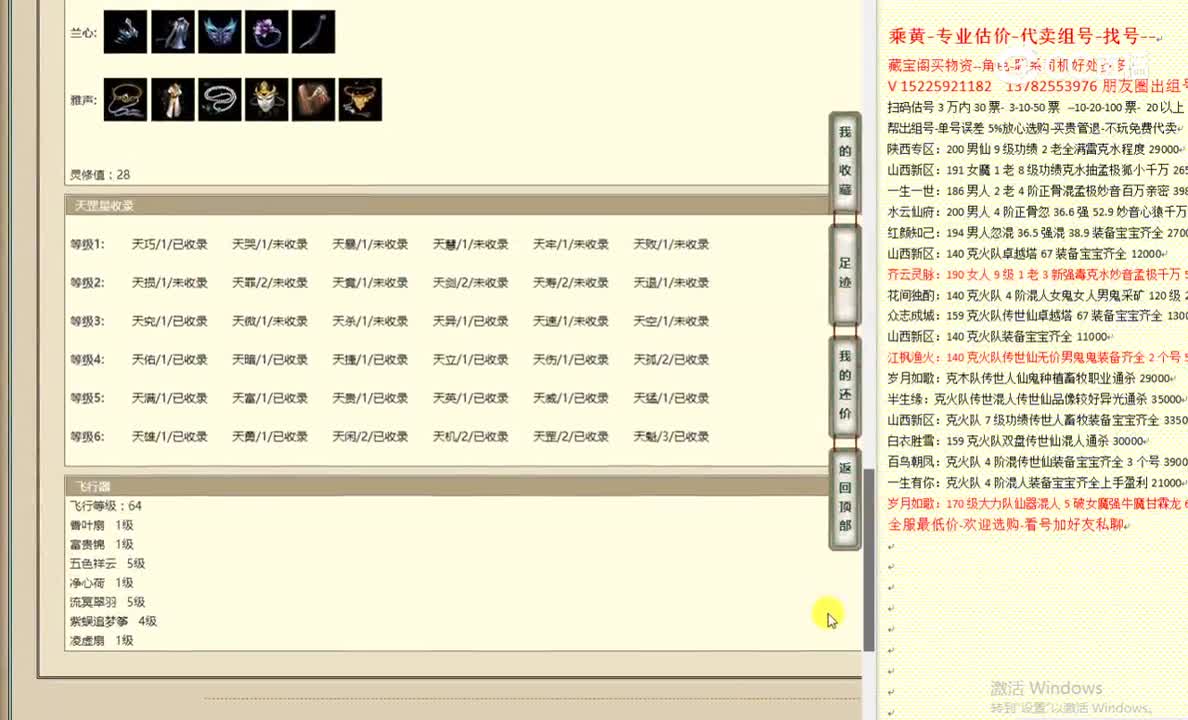Click the page vertical scrollbar thumb

869,559
